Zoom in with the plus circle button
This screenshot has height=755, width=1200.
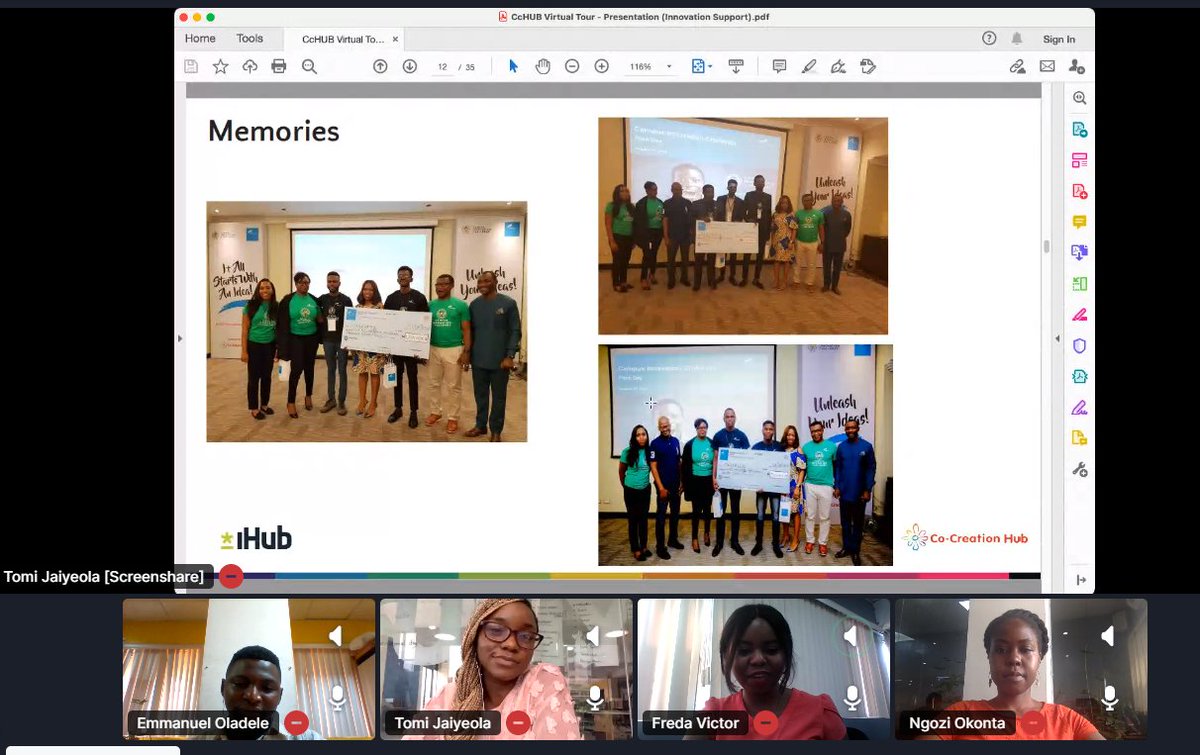[x=602, y=66]
